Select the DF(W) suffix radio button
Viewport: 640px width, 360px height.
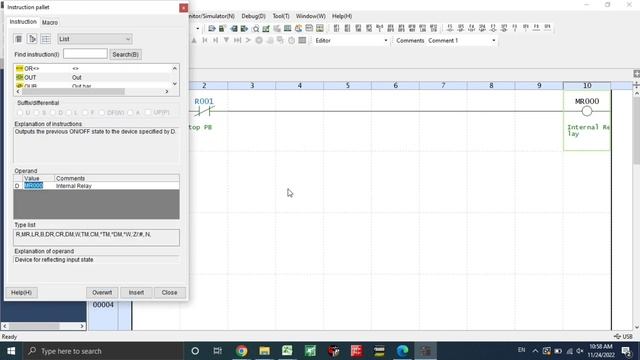tap(101, 112)
